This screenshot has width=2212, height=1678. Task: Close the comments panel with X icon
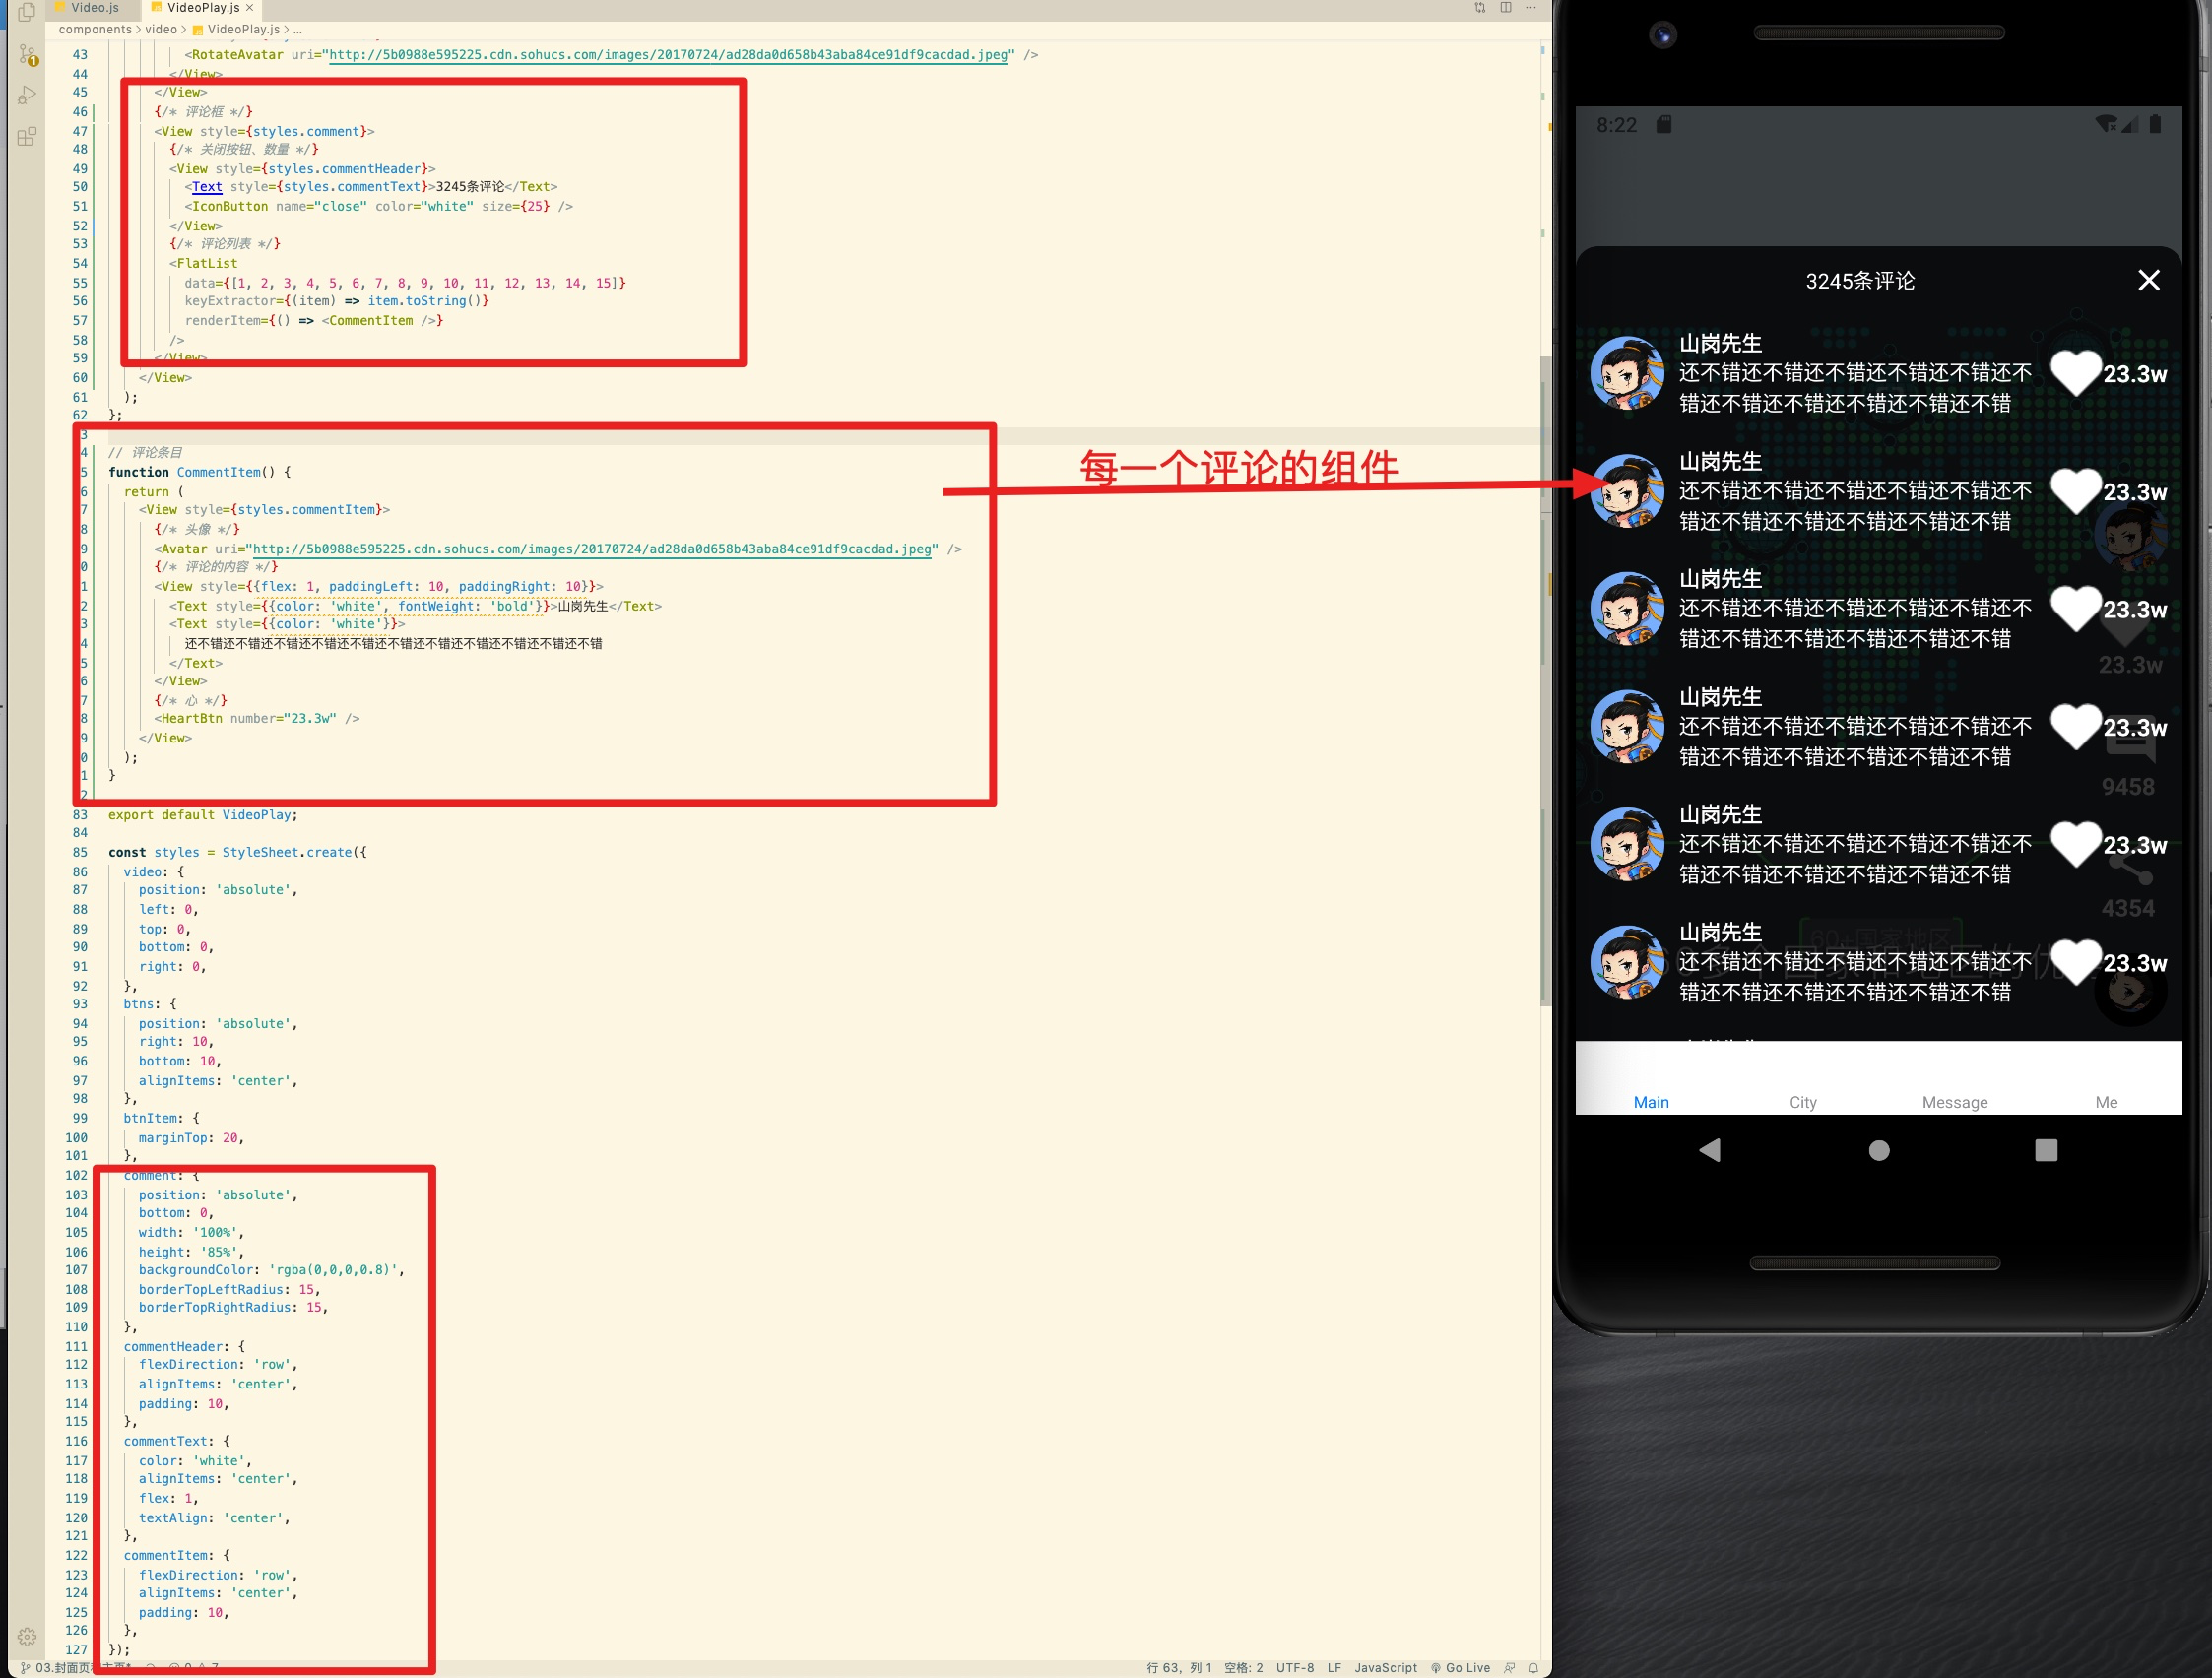click(x=2148, y=281)
